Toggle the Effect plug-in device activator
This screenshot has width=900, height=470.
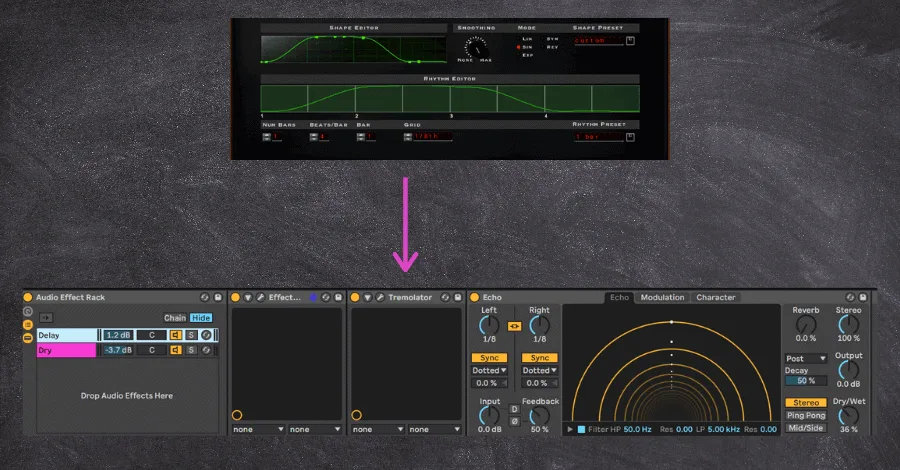[x=235, y=297]
